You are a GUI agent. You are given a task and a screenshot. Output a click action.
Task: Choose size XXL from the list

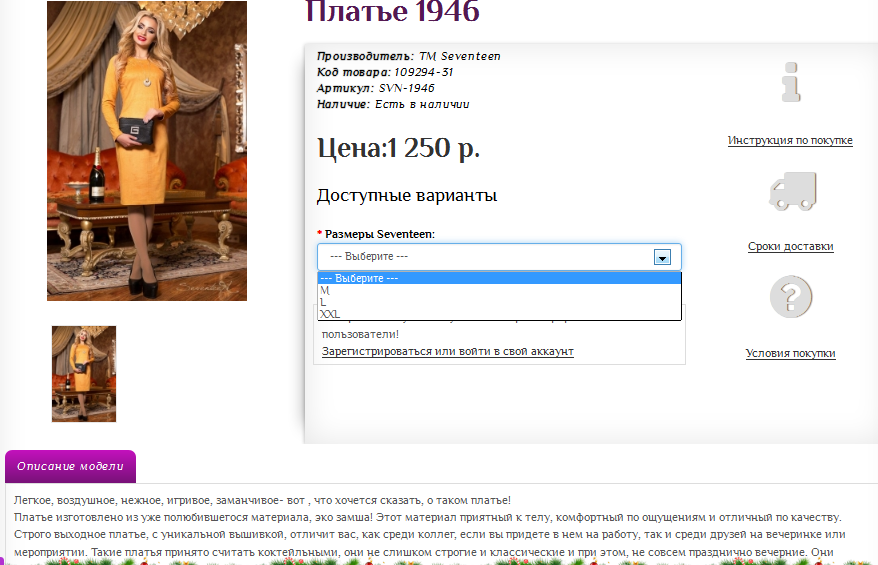pyautogui.click(x=499, y=314)
